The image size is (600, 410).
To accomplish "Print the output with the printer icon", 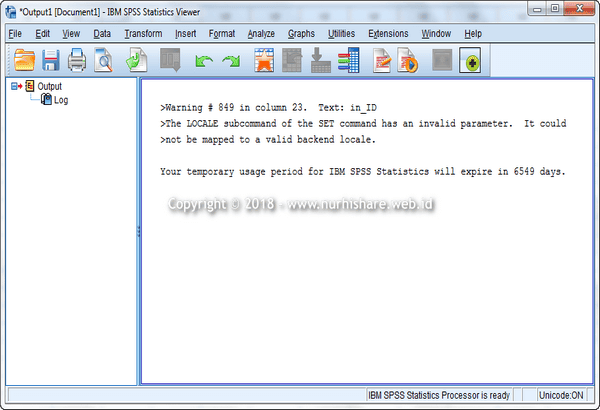I will pyautogui.click(x=77, y=60).
